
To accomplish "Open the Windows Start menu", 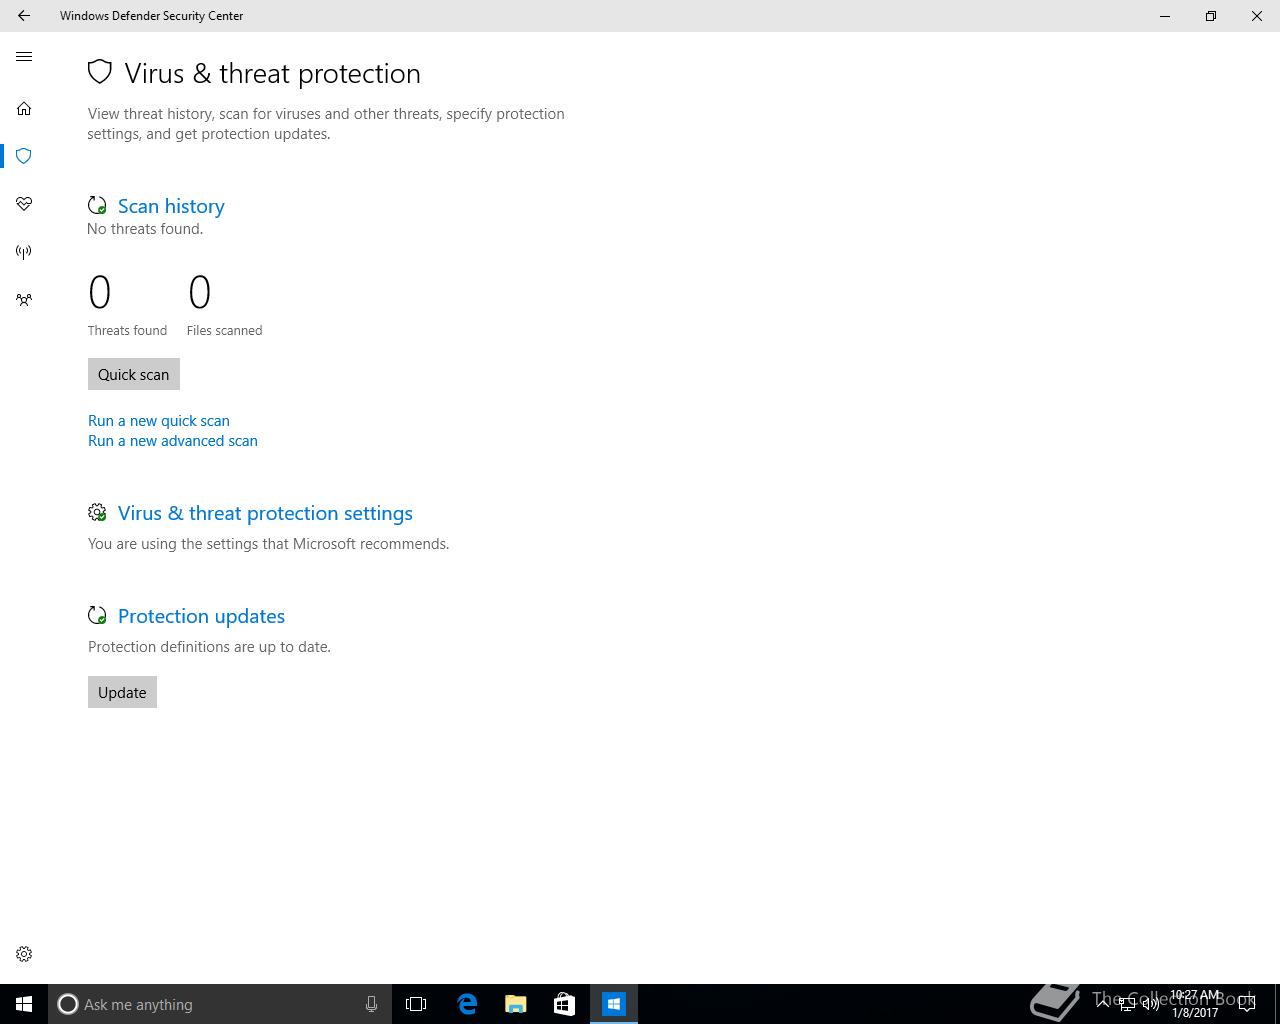I will point(24,1004).
